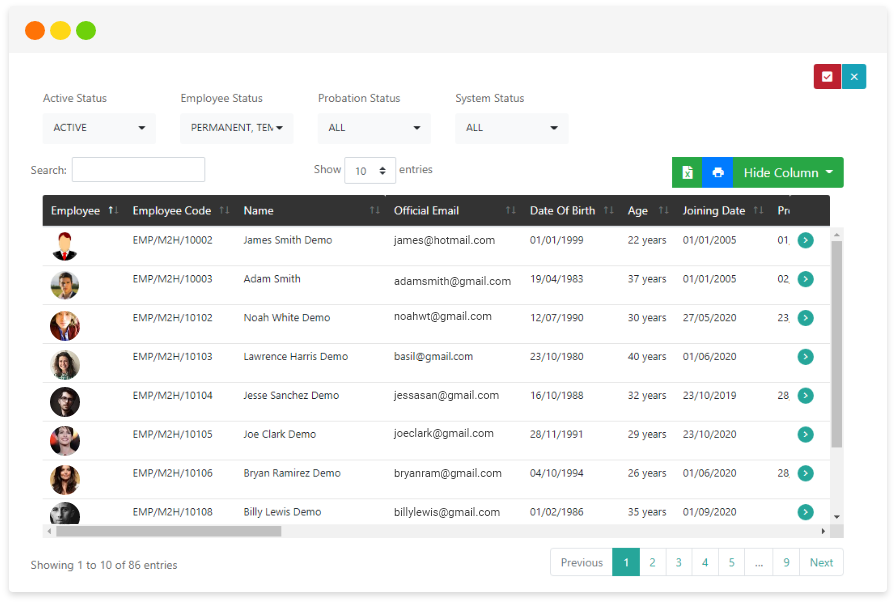Open details arrow for Noah White Demo
This screenshot has height=604, width=896.
[x=806, y=317]
